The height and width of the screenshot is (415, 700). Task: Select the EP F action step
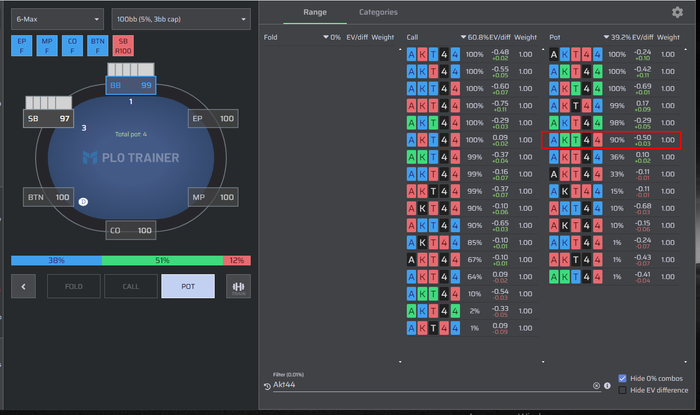[21, 46]
